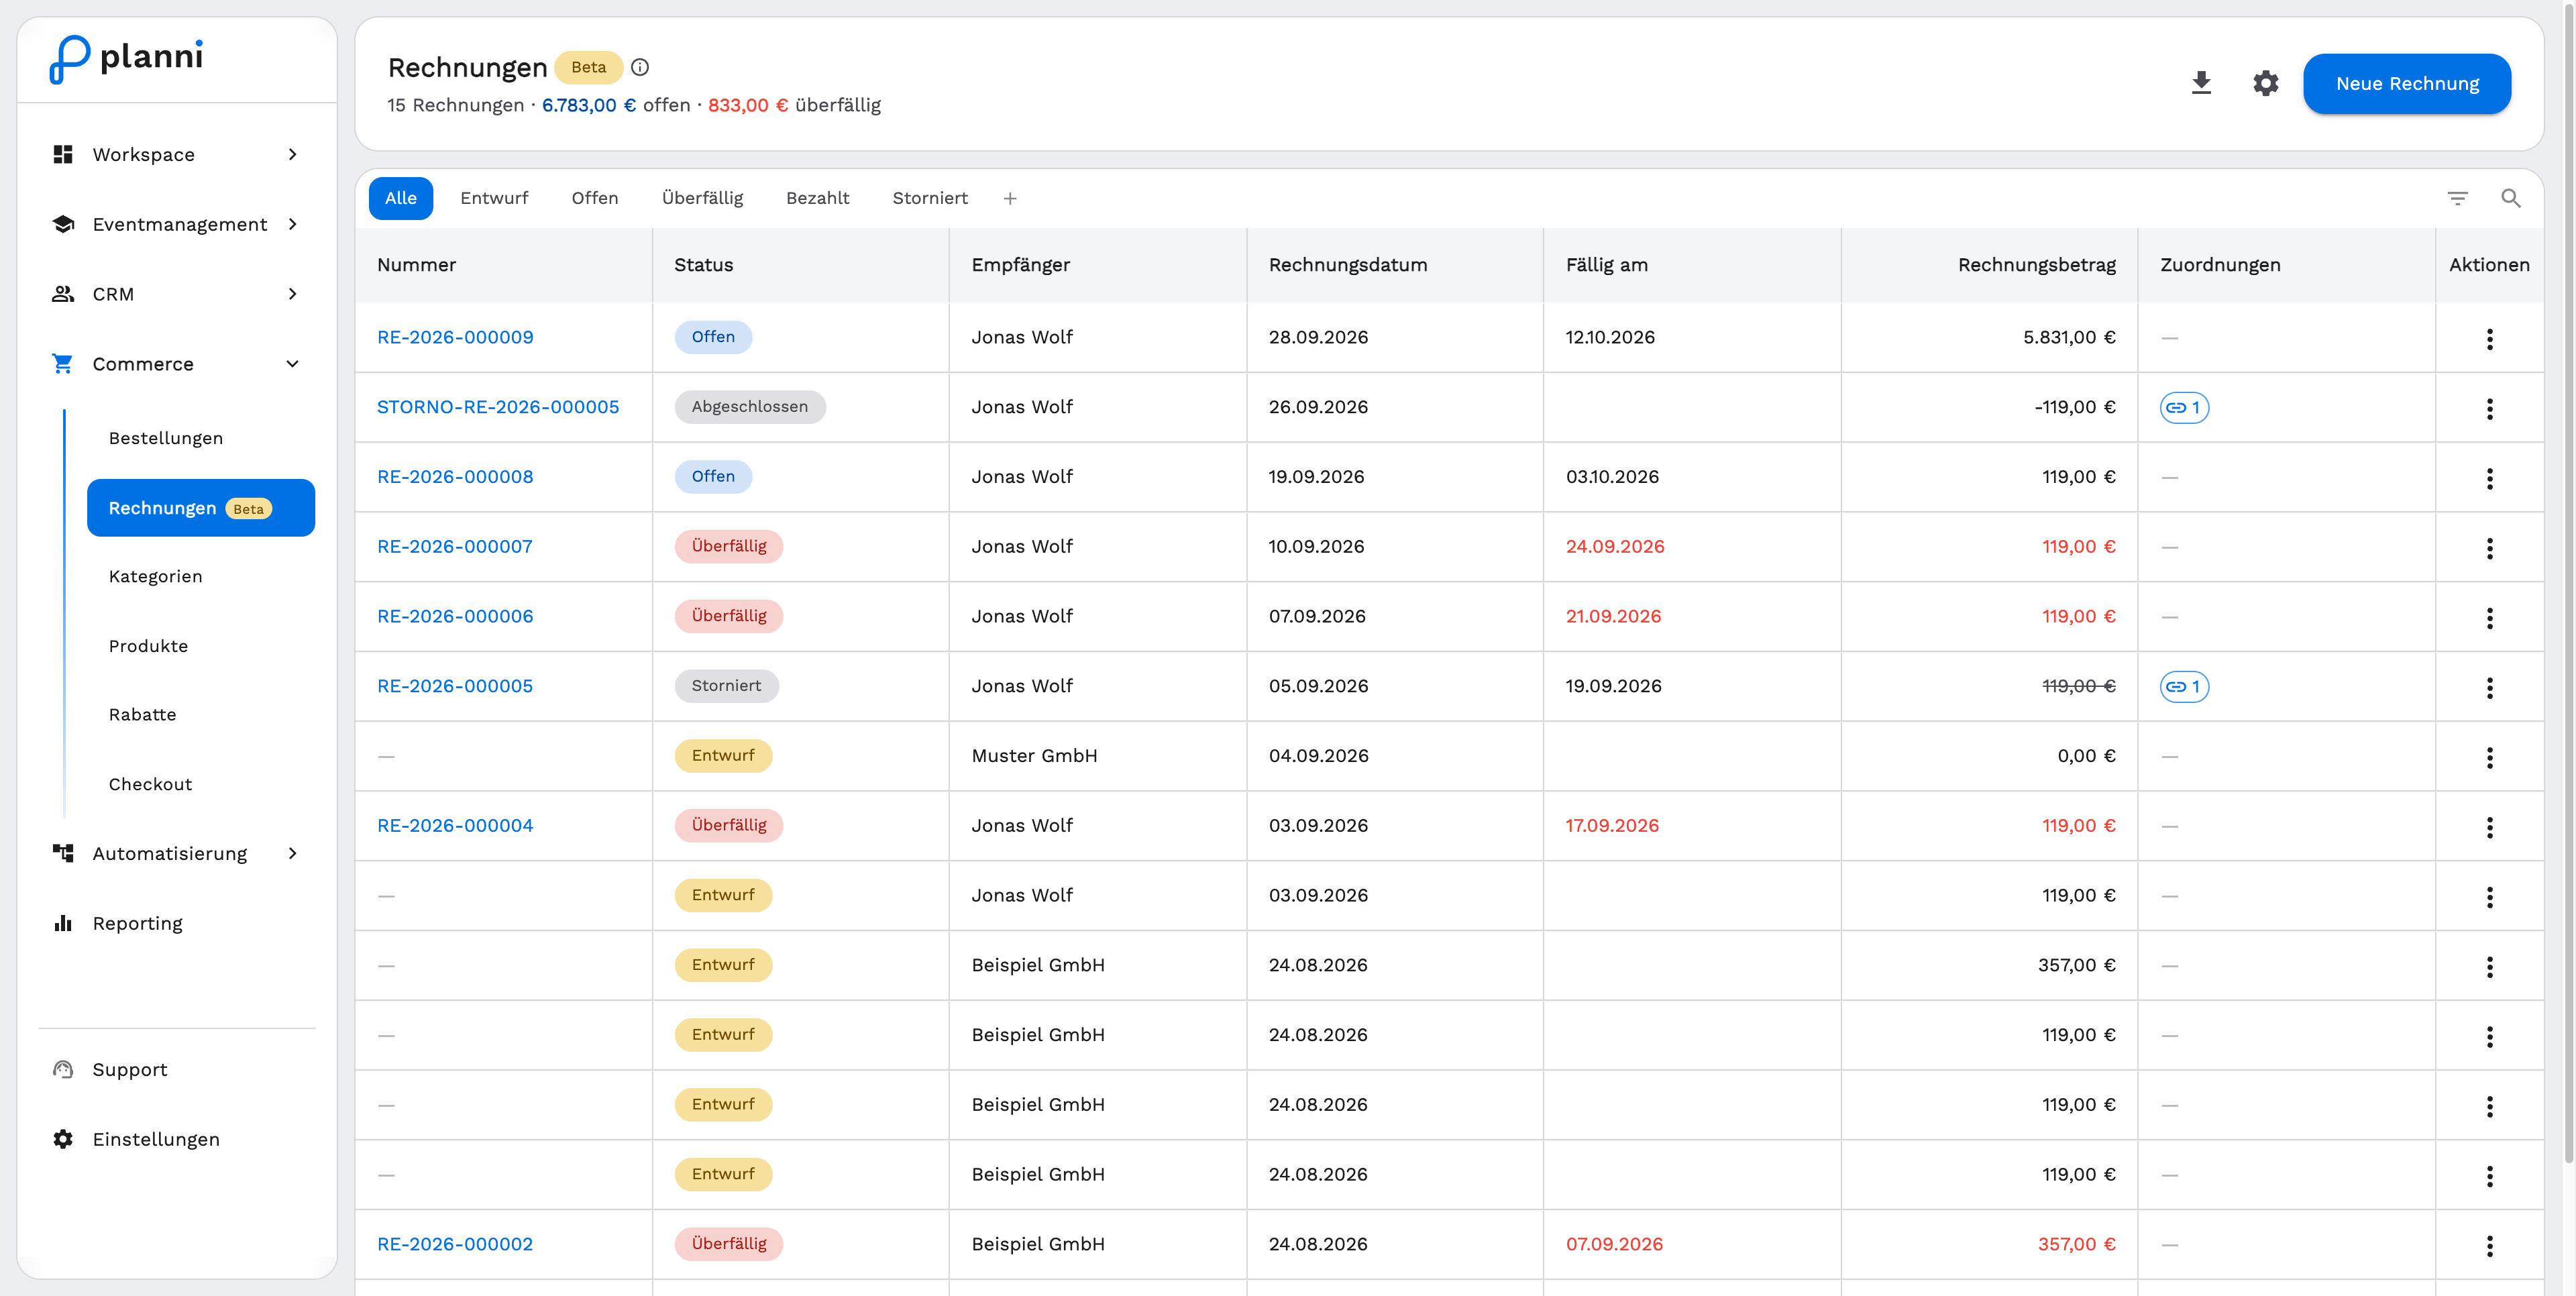The width and height of the screenshot is (2576, 1296).
Task: Open actions menu for STORNO-RE-2026-000005
Action: 2489,408
